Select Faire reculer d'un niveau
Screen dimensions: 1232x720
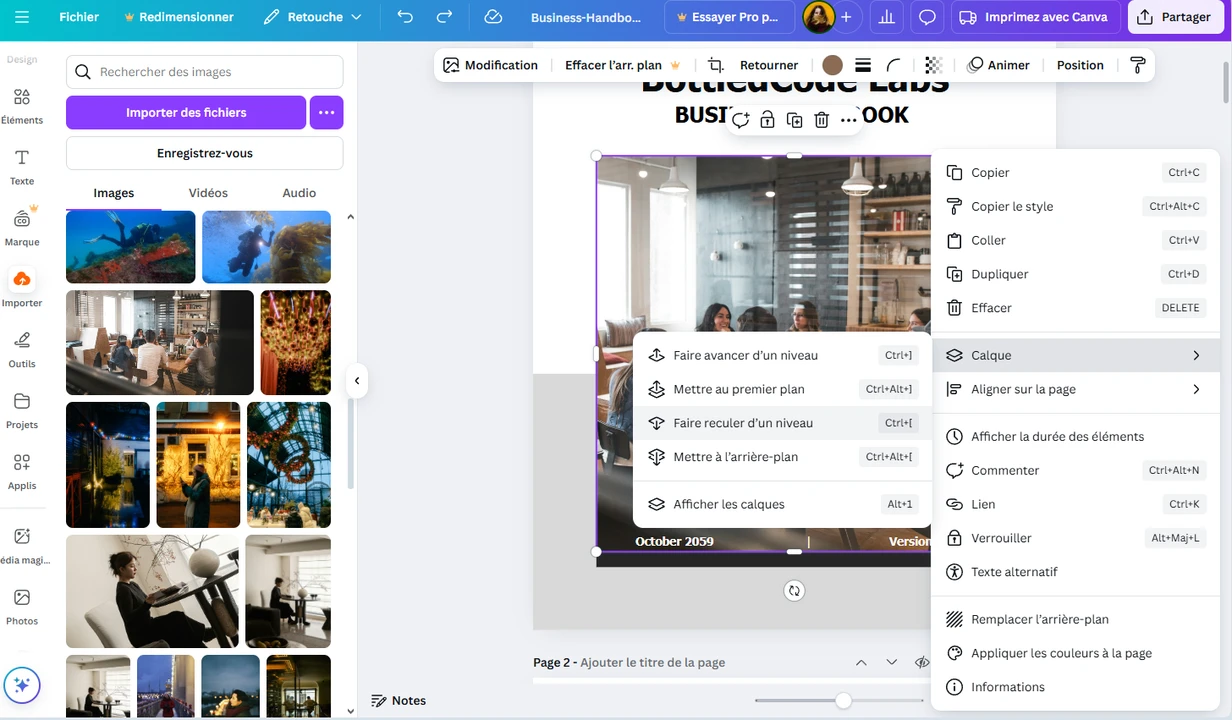tap(743, 423)
